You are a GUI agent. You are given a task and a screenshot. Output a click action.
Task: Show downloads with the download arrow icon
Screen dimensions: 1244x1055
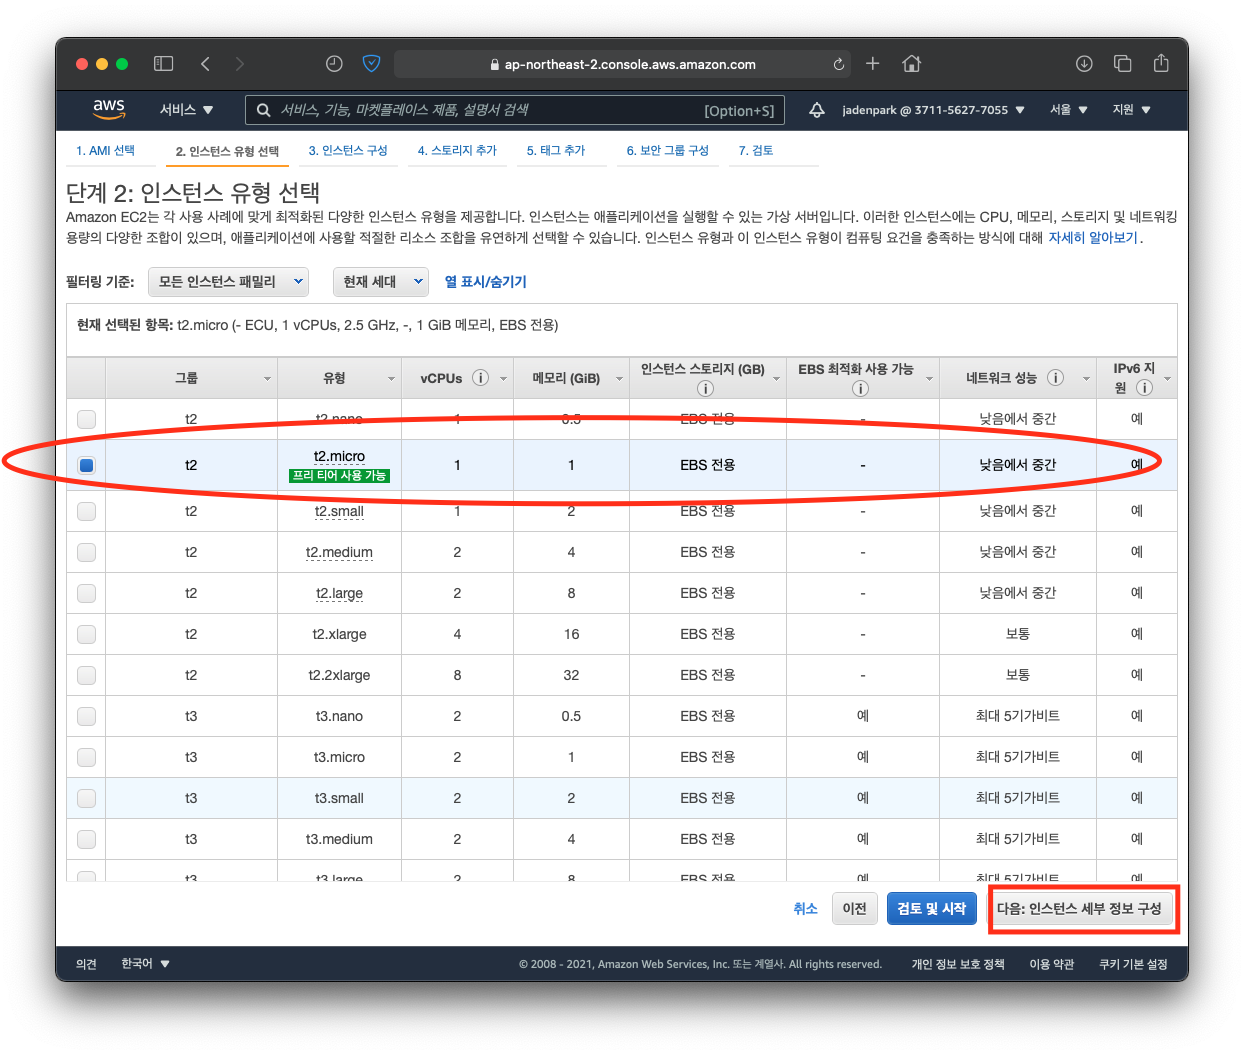pos(1084,64)
